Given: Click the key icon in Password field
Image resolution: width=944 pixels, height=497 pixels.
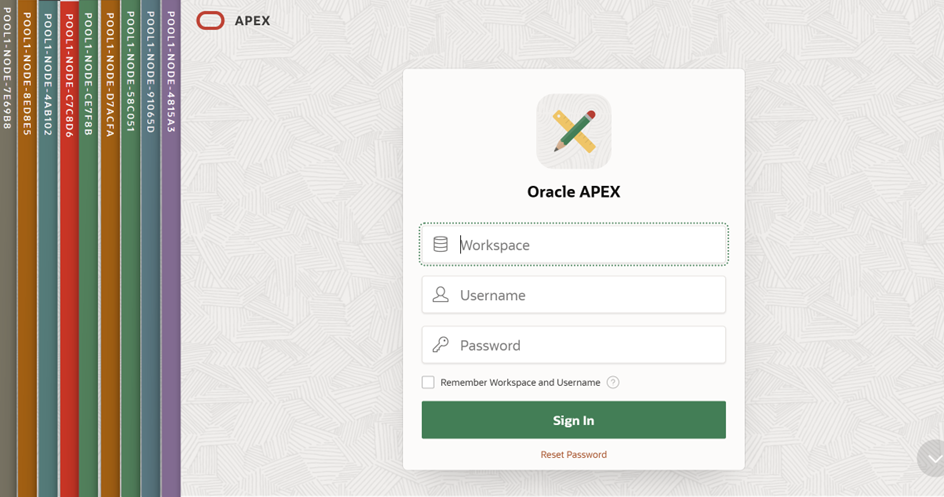Looking at the screenshot, I should tap(441, 345).
